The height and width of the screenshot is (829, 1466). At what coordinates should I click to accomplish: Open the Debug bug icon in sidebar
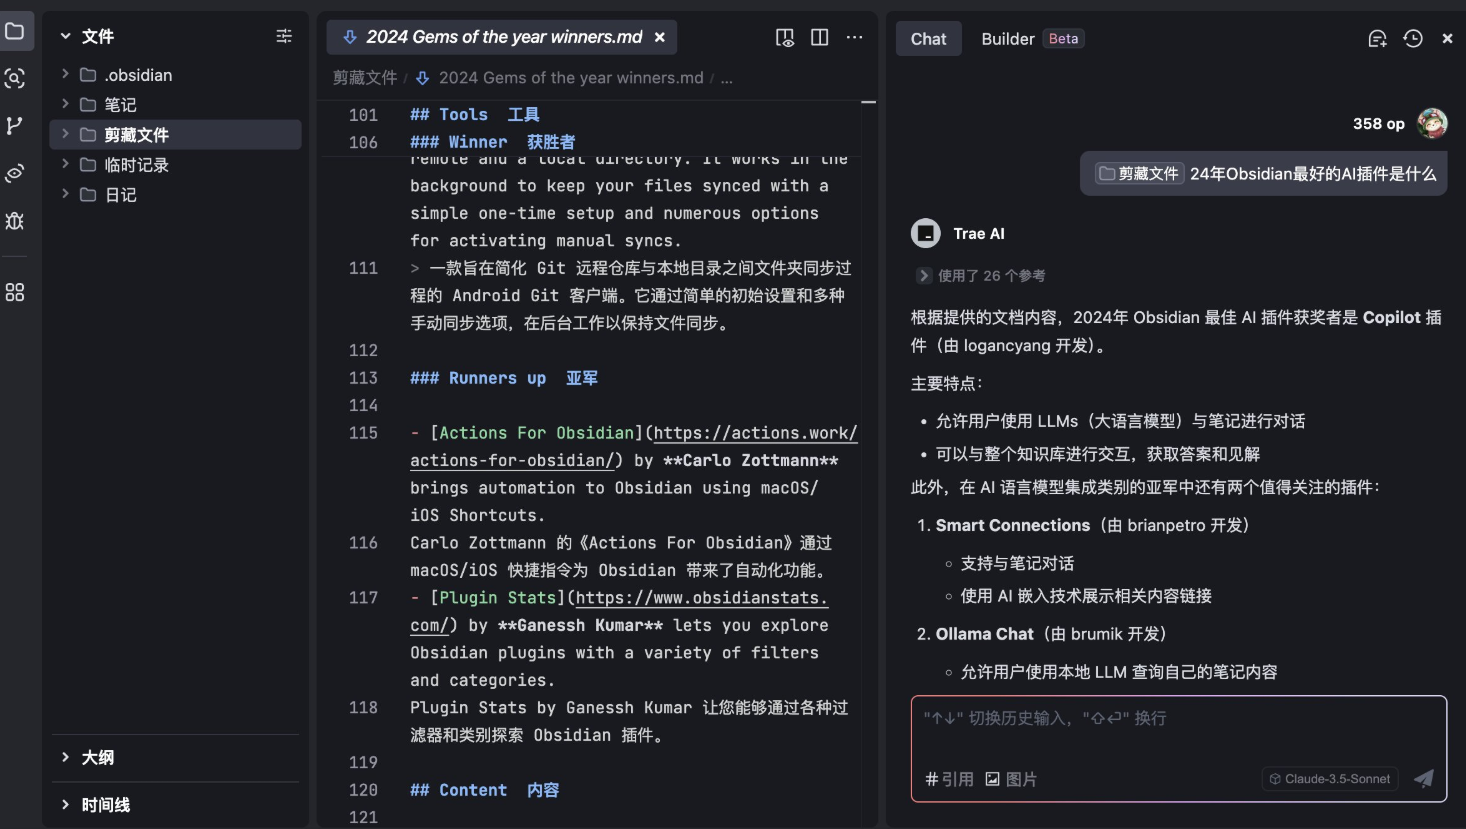tap(15, 220)
